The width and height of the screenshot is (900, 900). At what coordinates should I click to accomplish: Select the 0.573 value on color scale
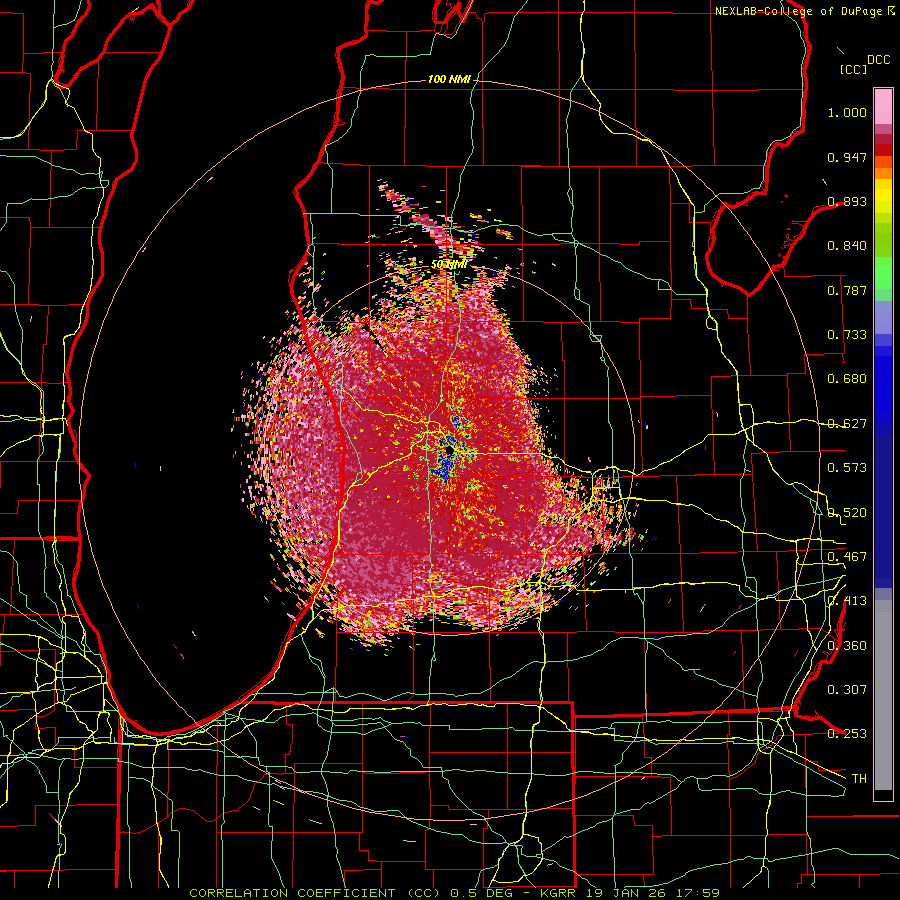click(x=847, y=468)
